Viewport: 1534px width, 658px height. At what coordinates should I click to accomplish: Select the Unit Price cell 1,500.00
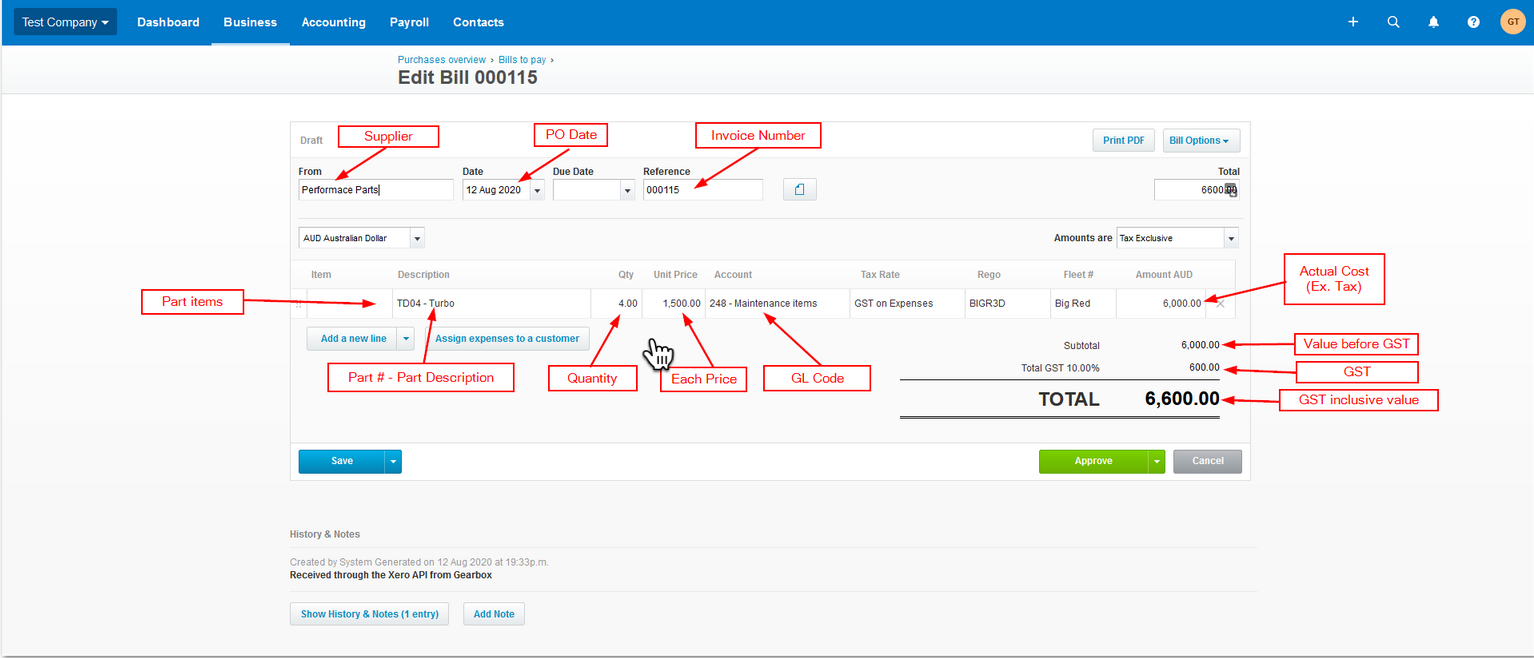(x=673, y=304)
